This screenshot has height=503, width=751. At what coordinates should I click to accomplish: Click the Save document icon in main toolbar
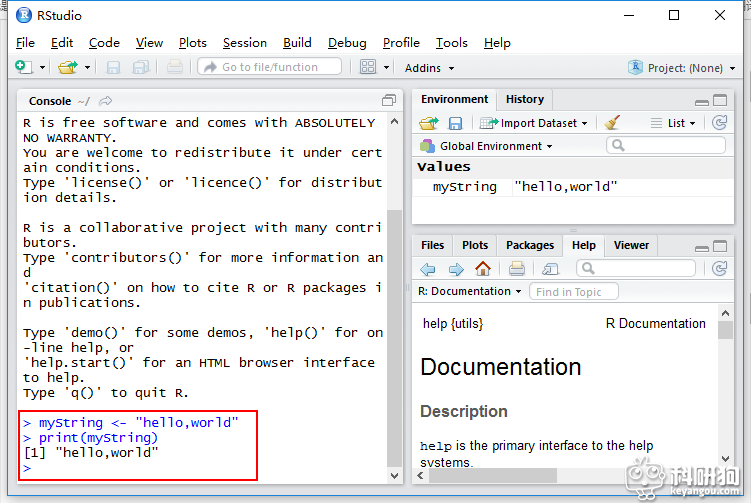(x=113, y=67)
